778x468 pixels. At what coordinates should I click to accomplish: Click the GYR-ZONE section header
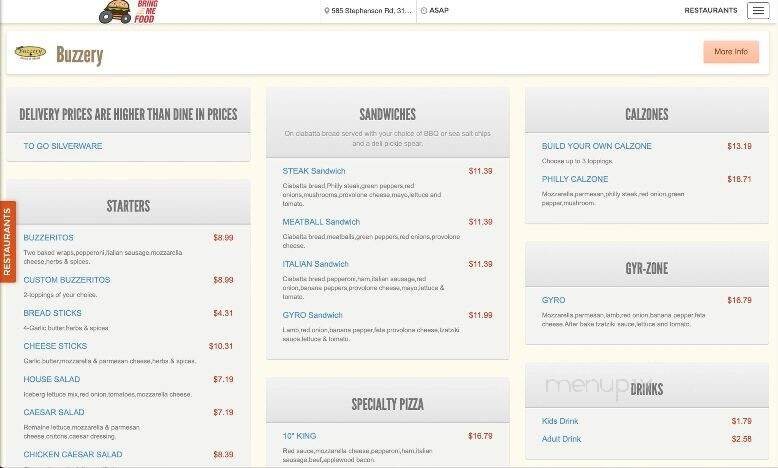tap(647, 268)
